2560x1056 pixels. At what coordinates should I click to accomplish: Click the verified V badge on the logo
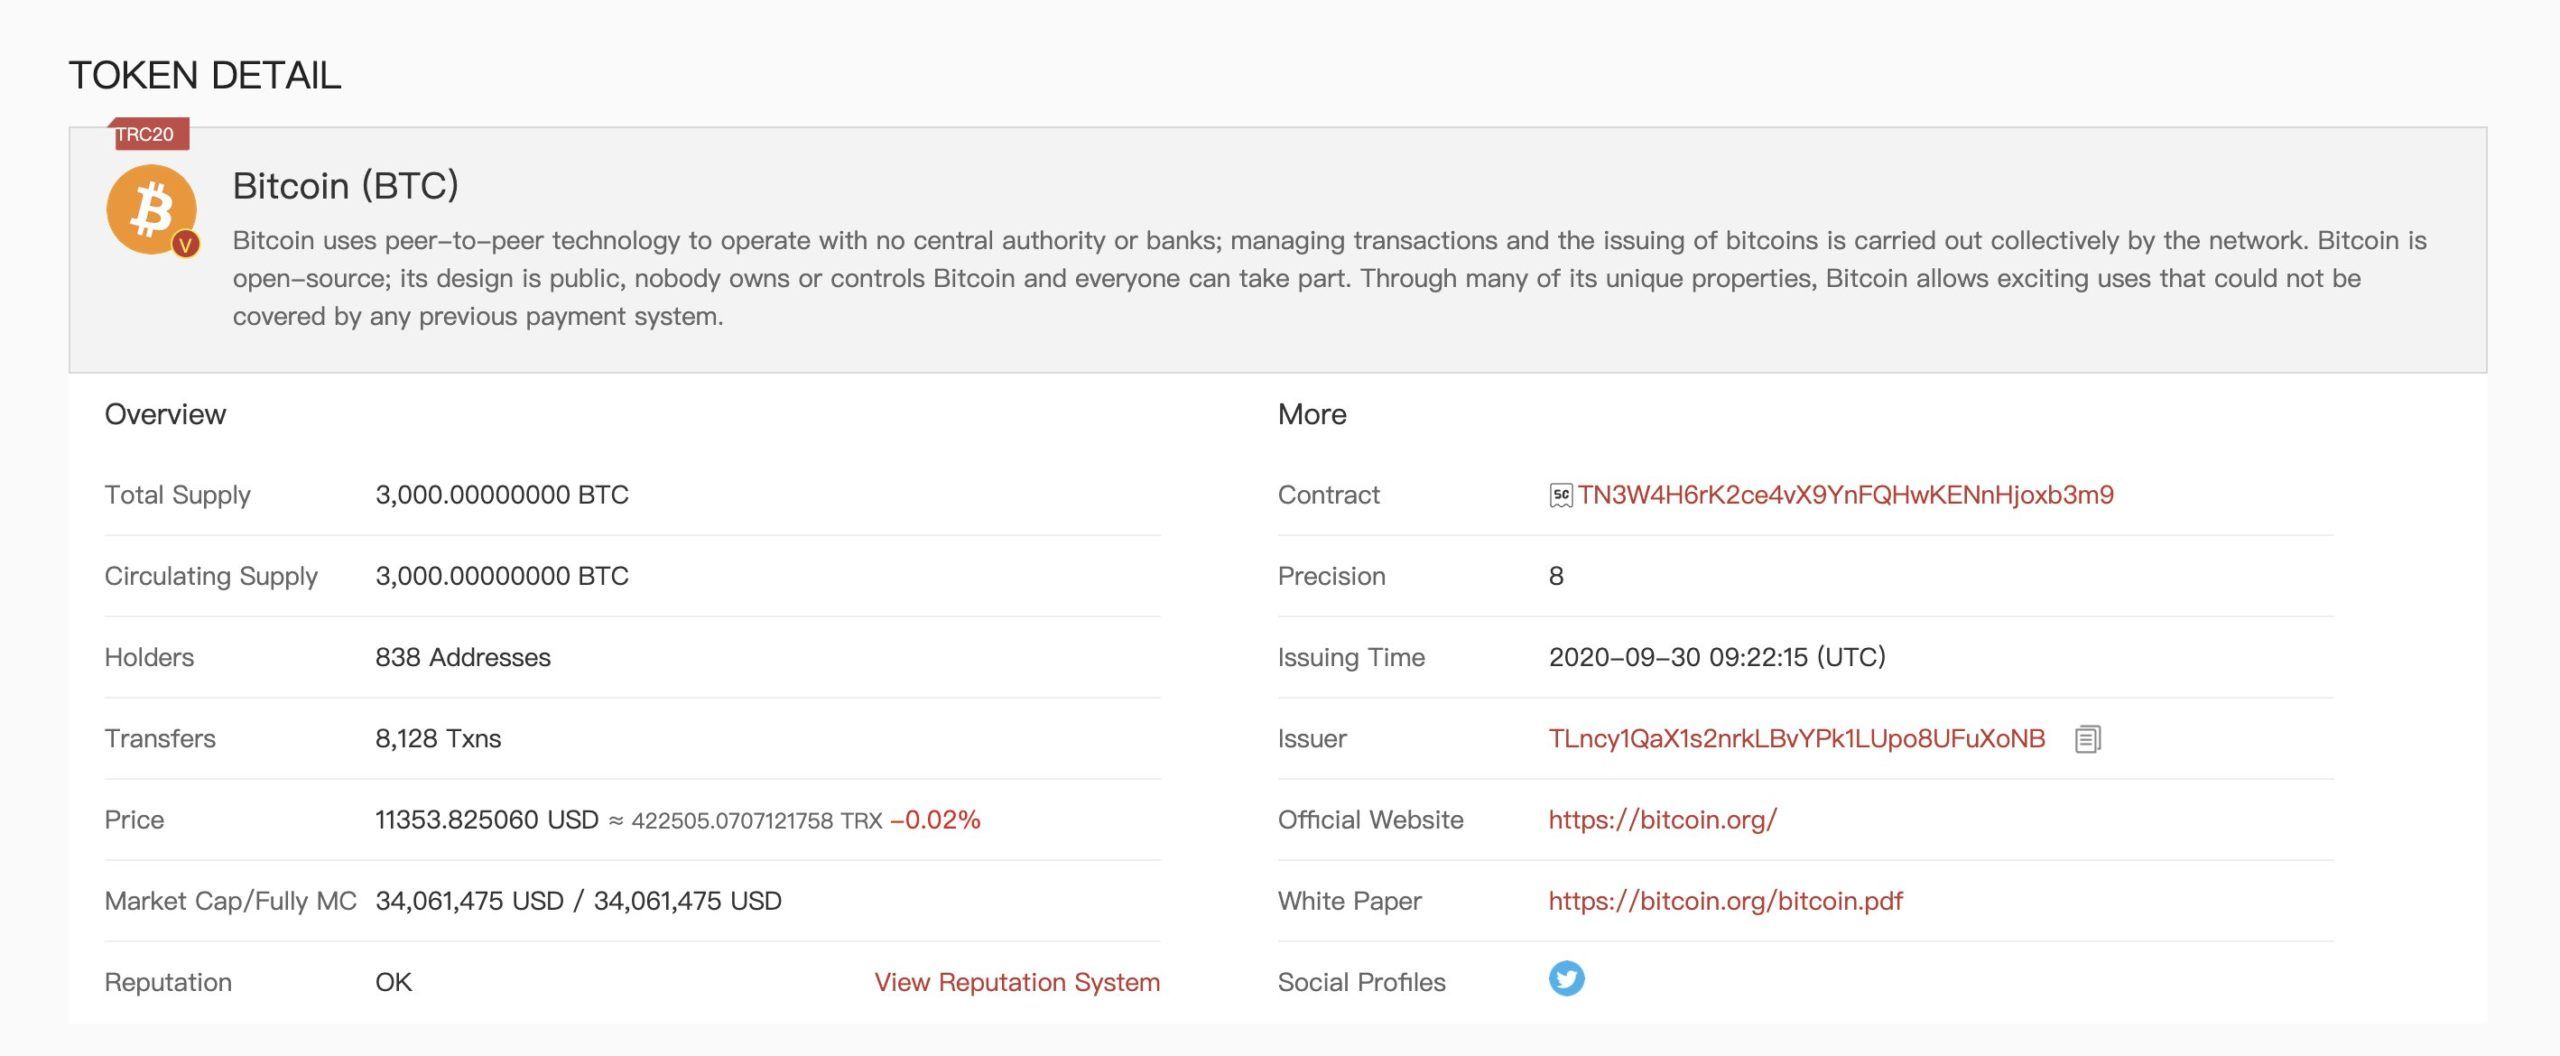click(x=185, y=244)
